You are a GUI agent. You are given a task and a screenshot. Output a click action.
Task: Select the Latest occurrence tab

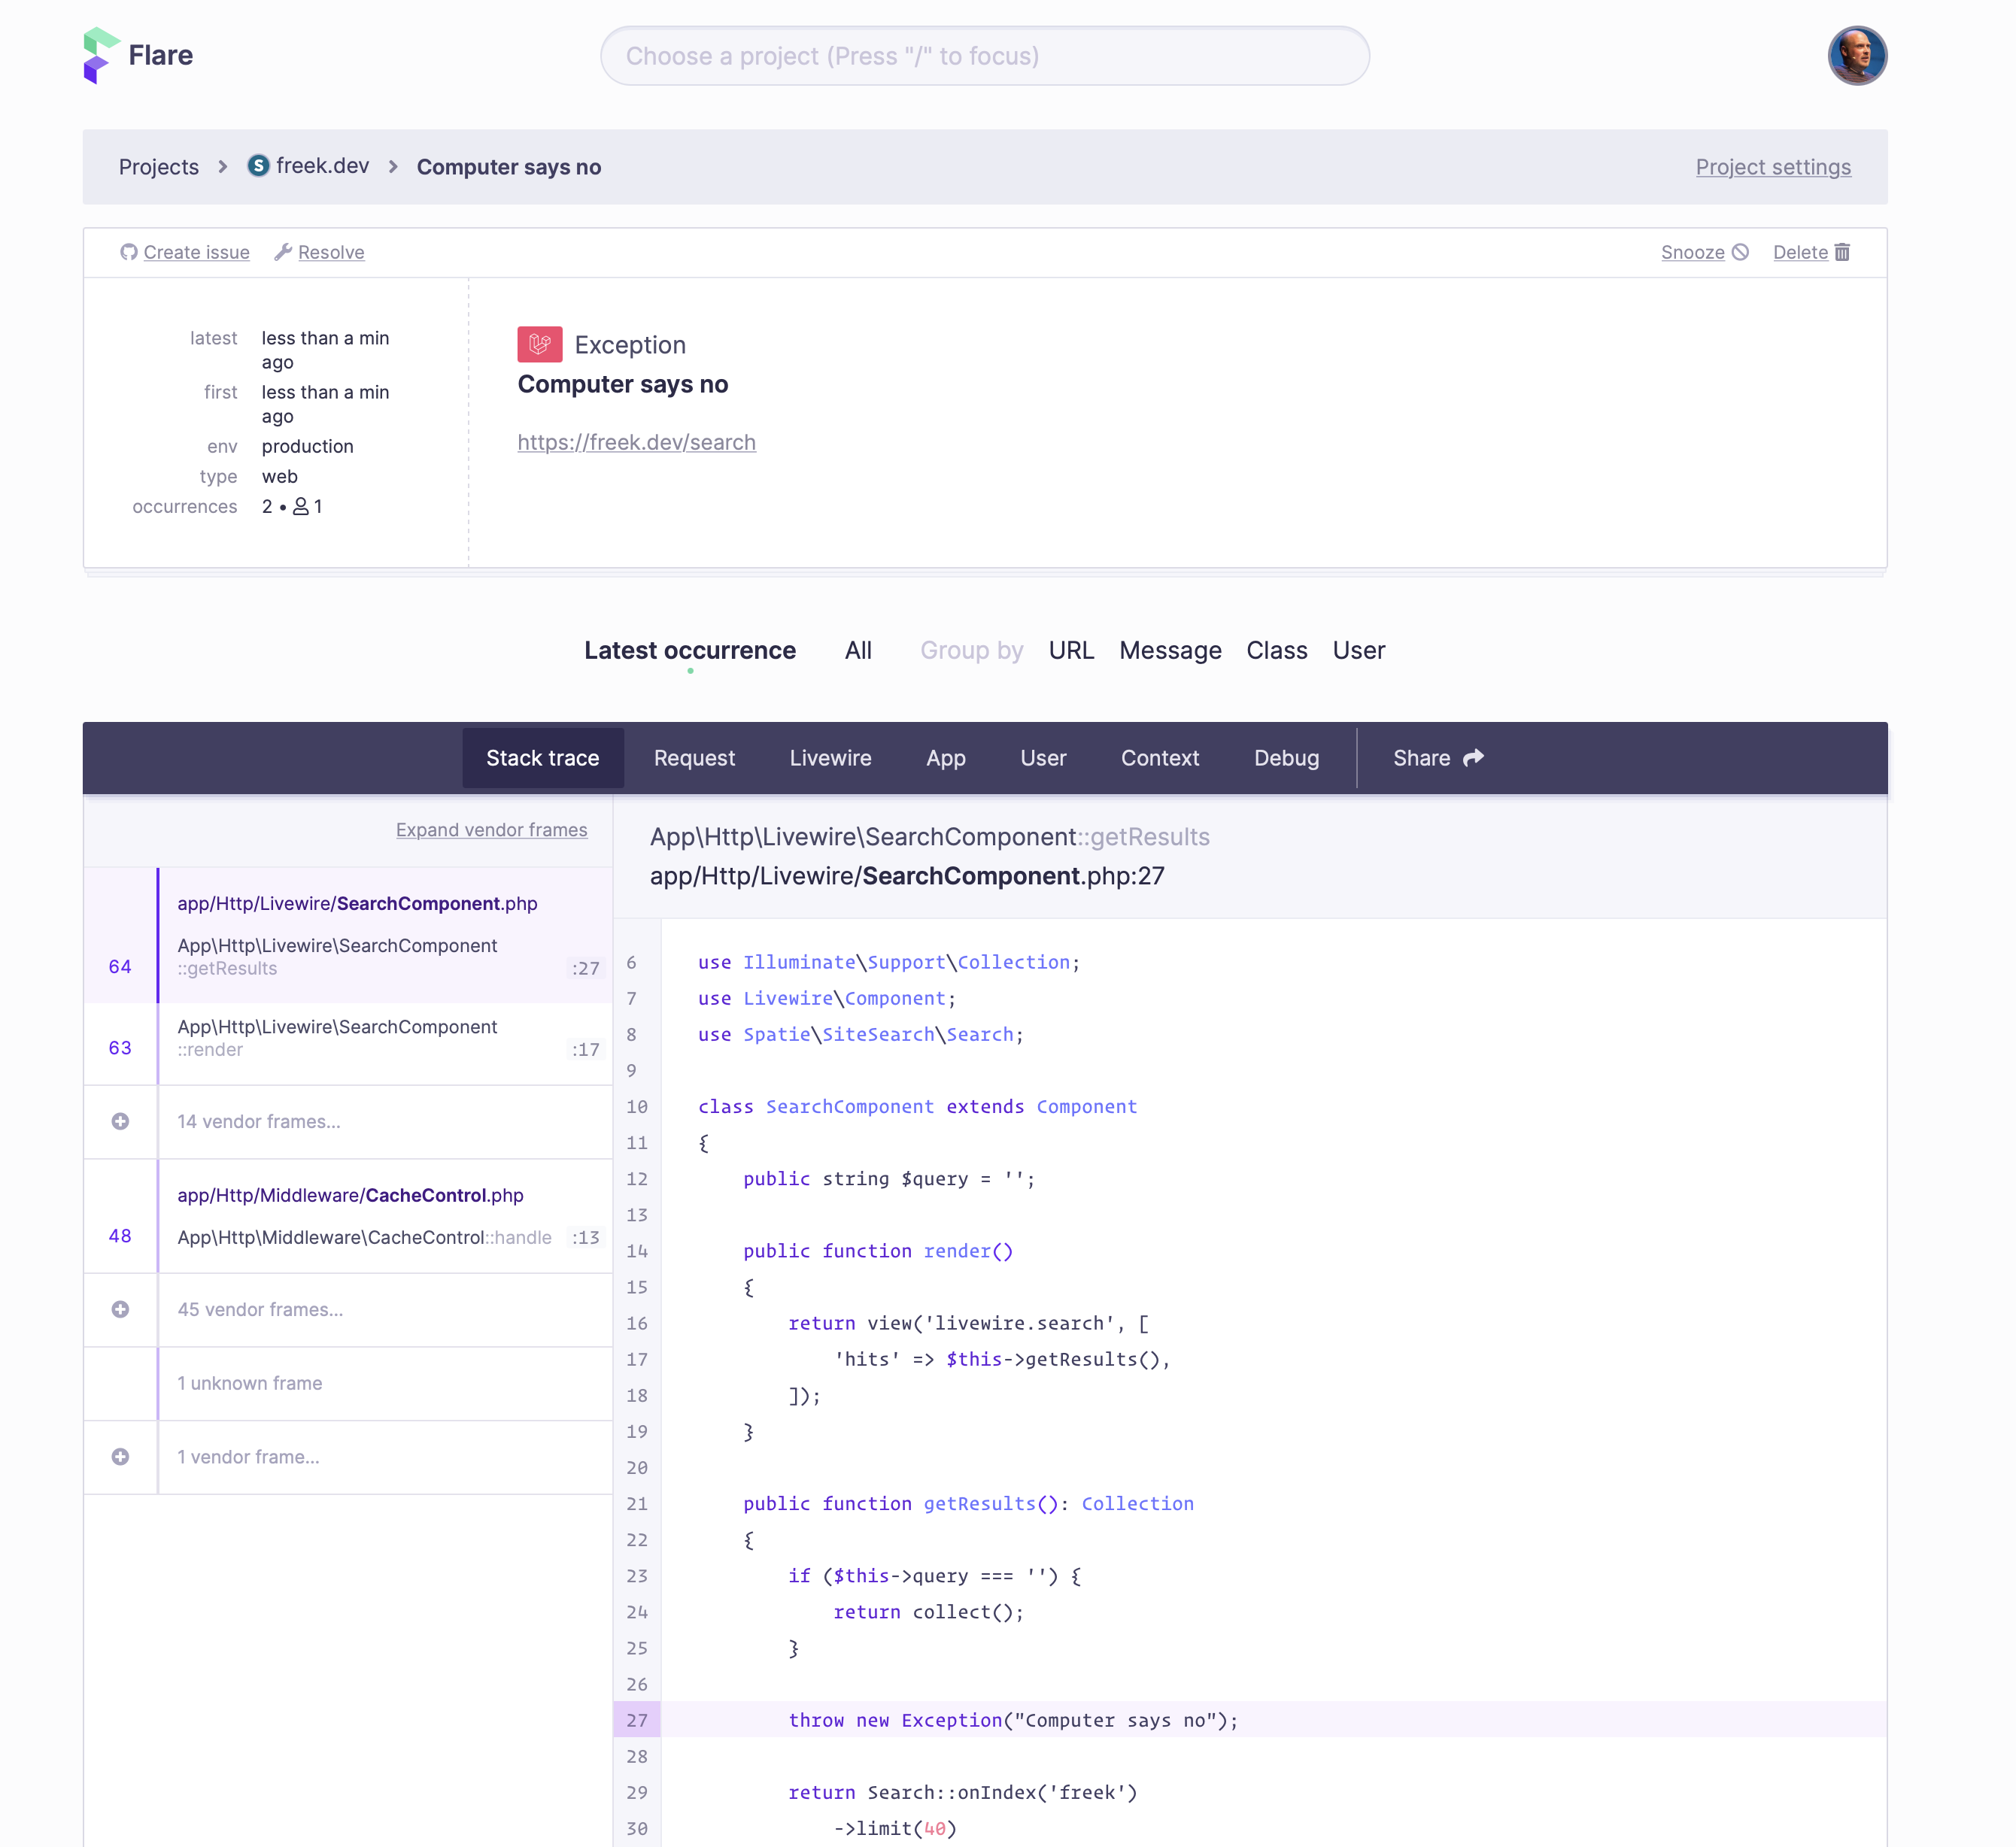click(x=690, y=651)
